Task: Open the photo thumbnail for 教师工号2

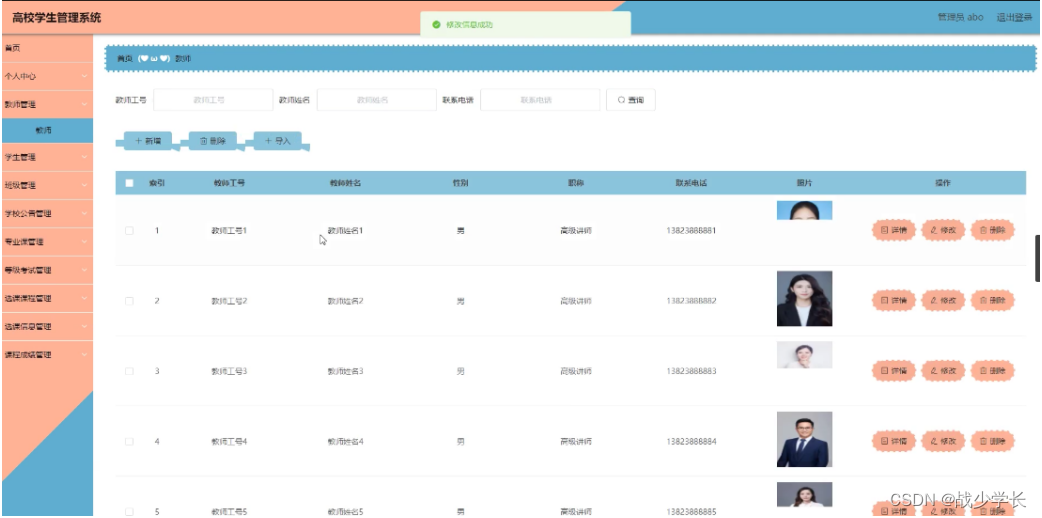Action: pyautogui.click(x=804, y=299)
